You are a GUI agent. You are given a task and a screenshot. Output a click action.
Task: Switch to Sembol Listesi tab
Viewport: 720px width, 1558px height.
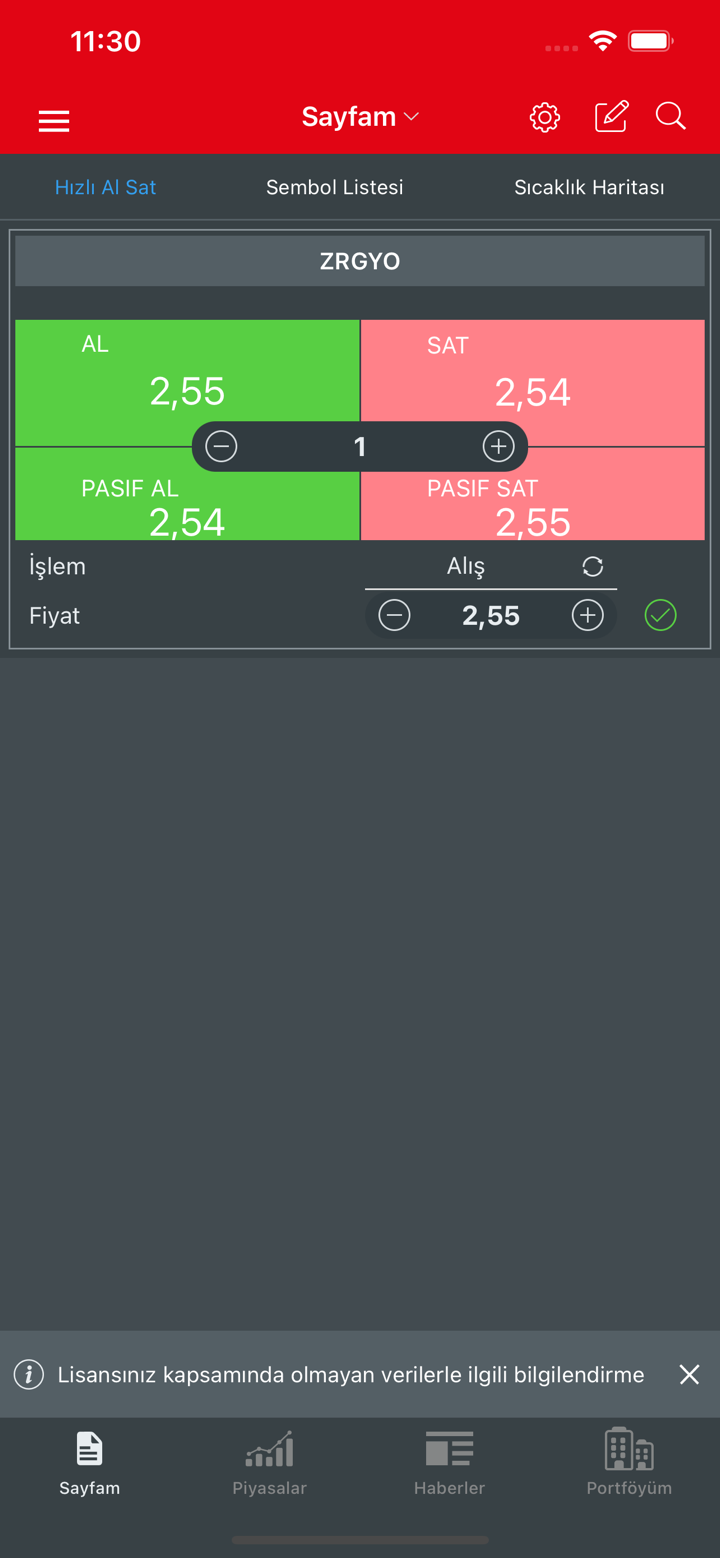pos(335,187)
